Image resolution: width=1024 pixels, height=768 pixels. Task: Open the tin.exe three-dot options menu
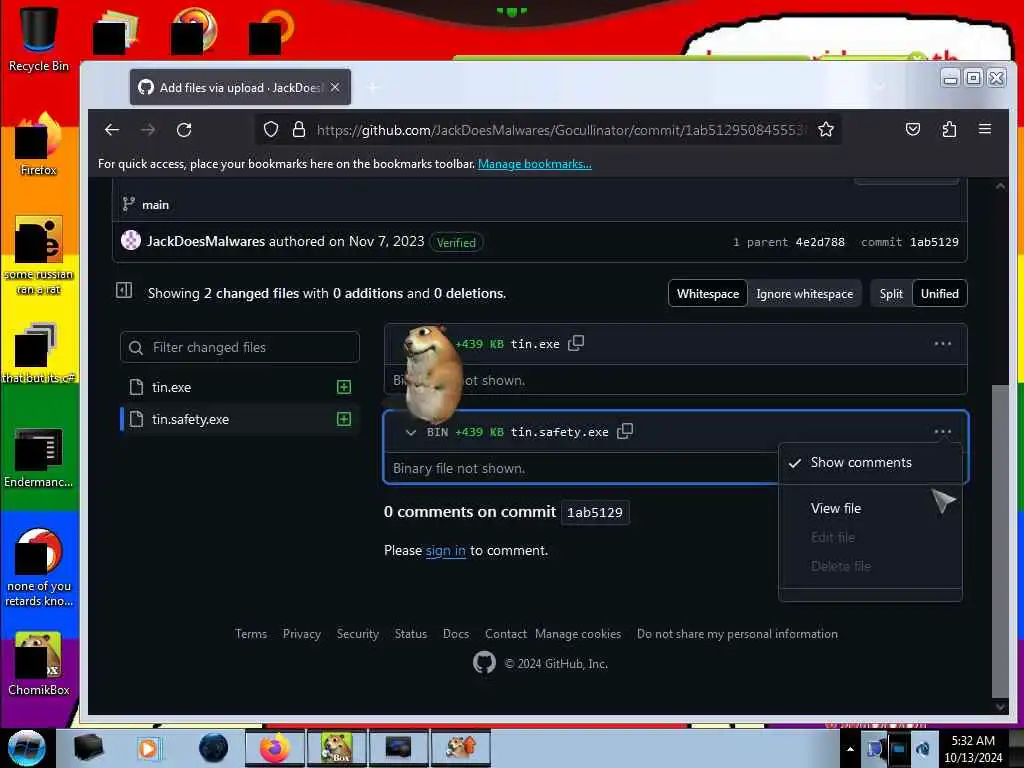point(942,344)
